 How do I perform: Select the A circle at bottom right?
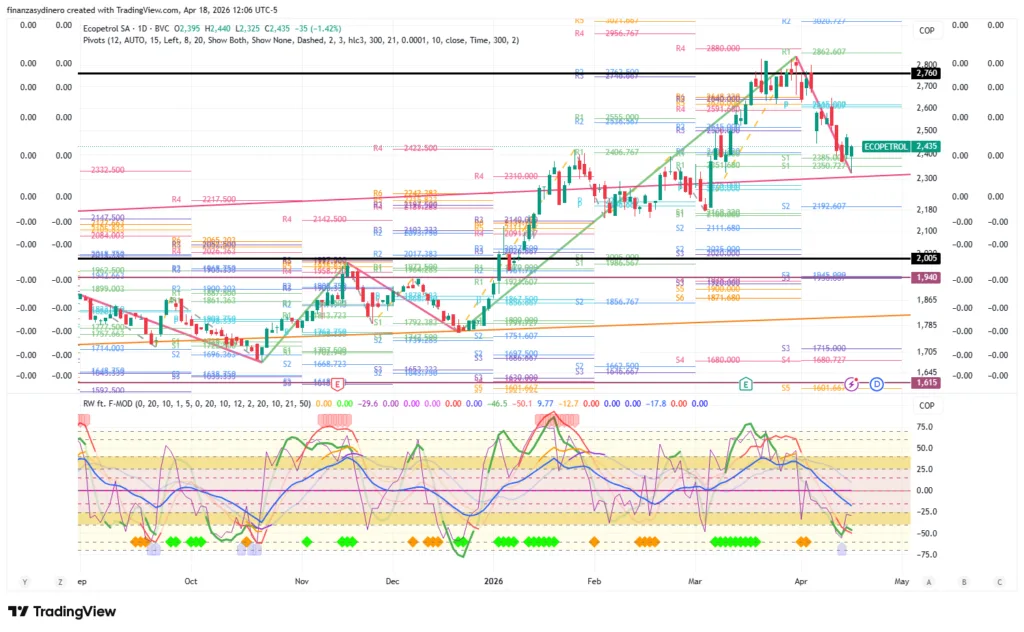pyautogui.click(x=929, y=581)
